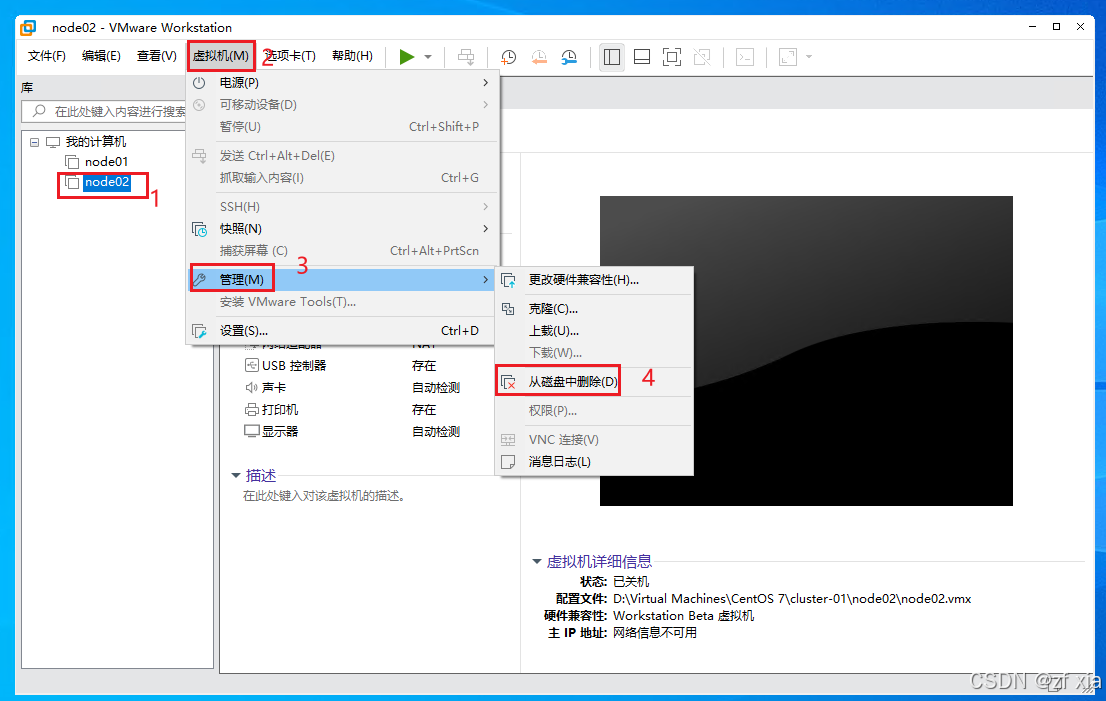The image size is (1106, 701).
Task: Take a snapshot with the clock icon
Action: click(509, 56)
